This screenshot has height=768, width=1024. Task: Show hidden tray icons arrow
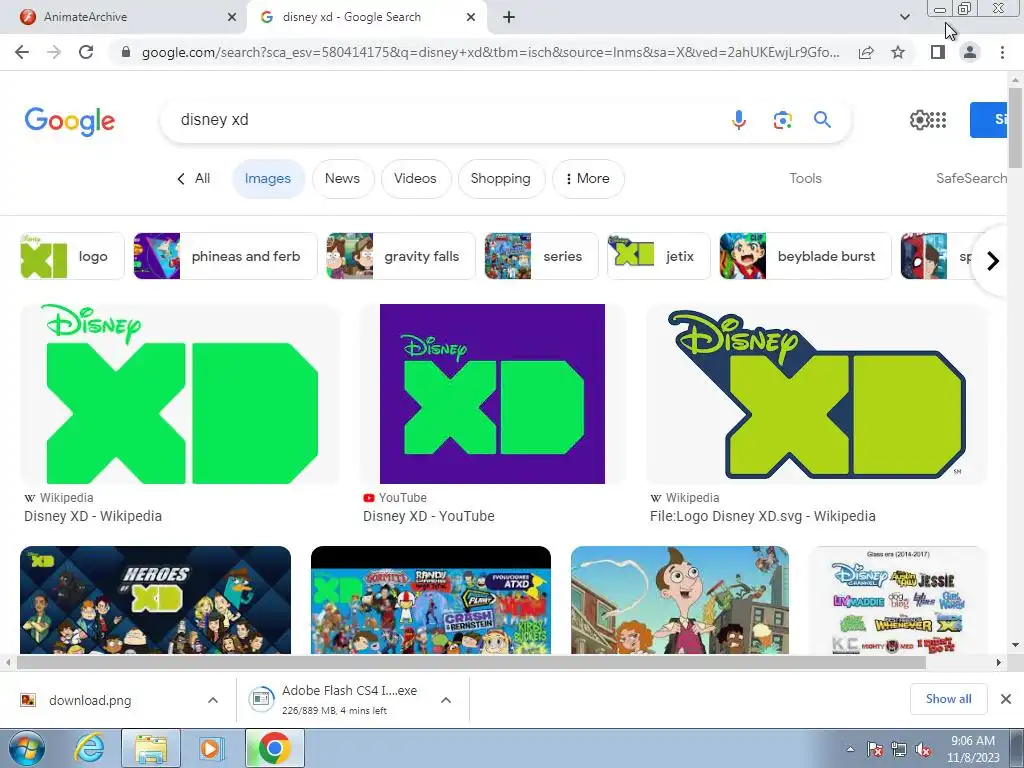click(x=850, y=750)
